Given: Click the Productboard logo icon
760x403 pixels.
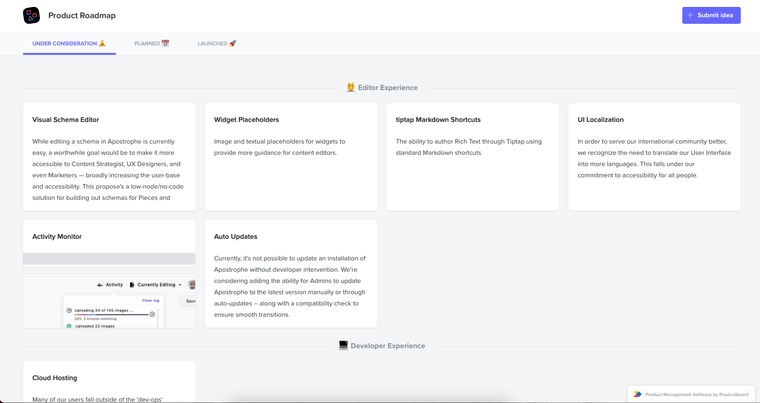Looking at the screenshot, I should coord(637,394).
